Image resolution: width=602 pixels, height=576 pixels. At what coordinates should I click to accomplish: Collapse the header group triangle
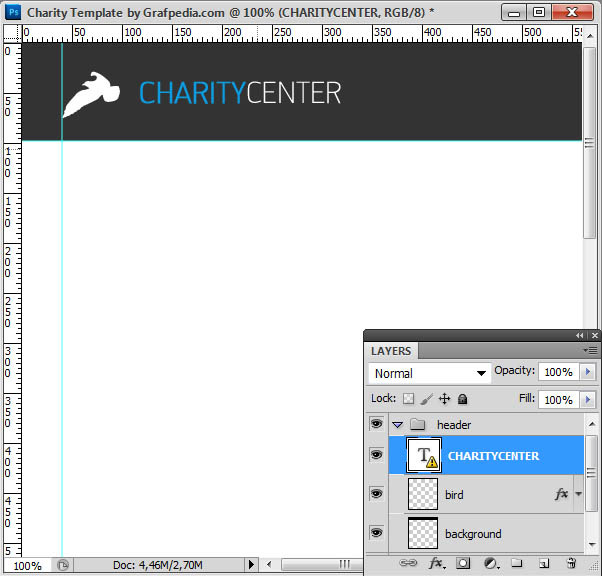(397, 425)
